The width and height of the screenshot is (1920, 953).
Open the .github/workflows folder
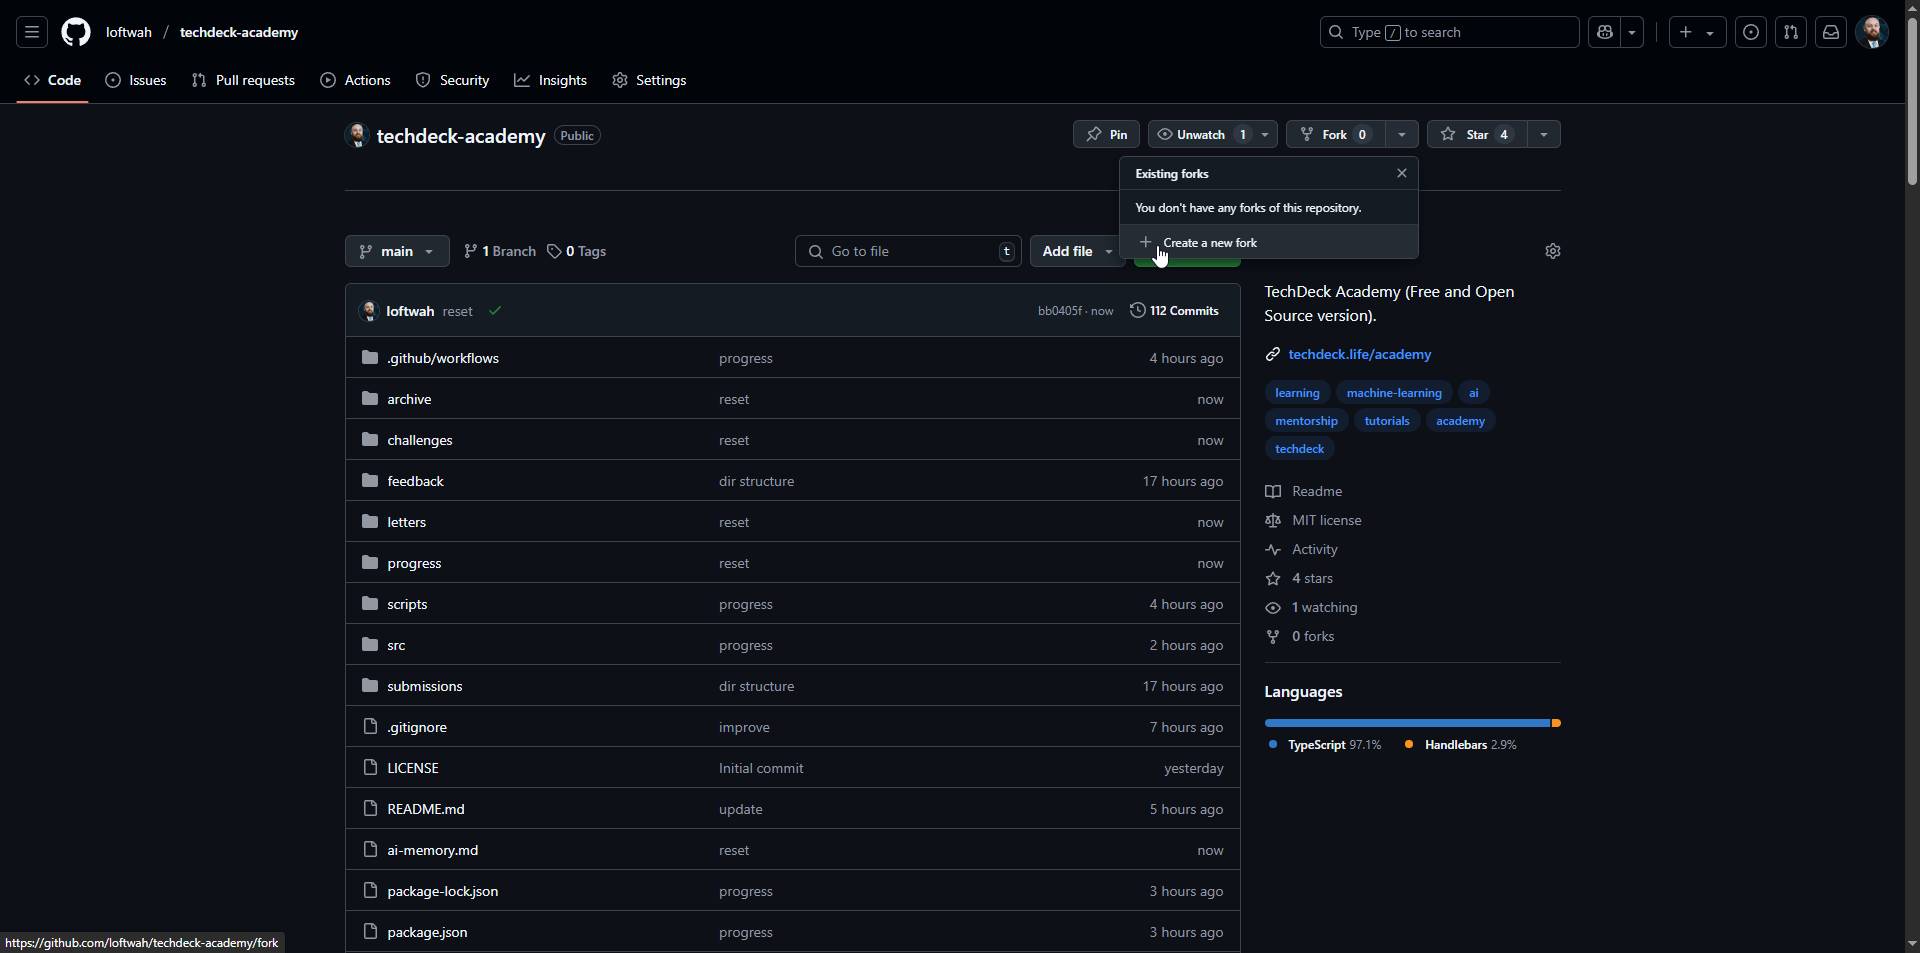click(x=443, y=358)
